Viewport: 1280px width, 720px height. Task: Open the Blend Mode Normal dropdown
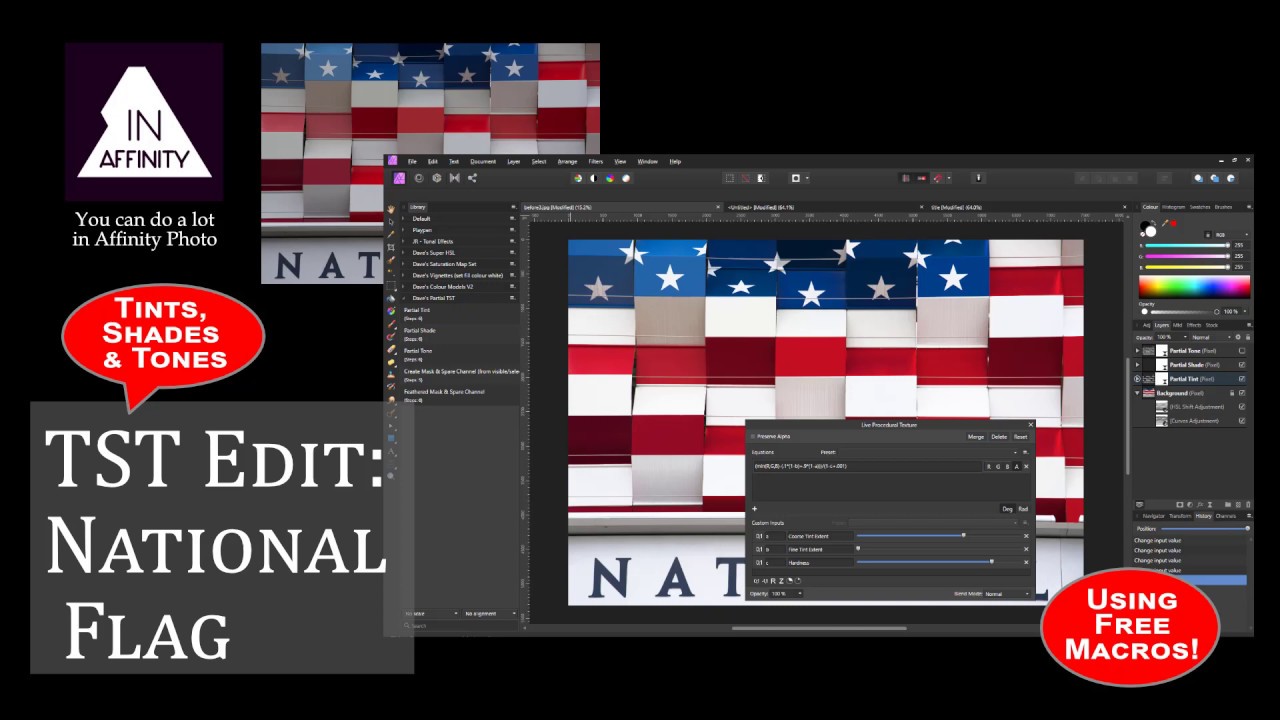tap(1005, 594)
